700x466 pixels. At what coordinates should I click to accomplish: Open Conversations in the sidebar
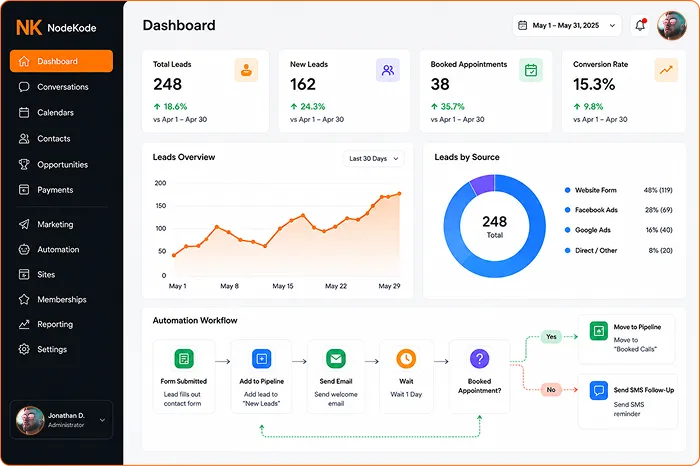[x=61, y=87]
